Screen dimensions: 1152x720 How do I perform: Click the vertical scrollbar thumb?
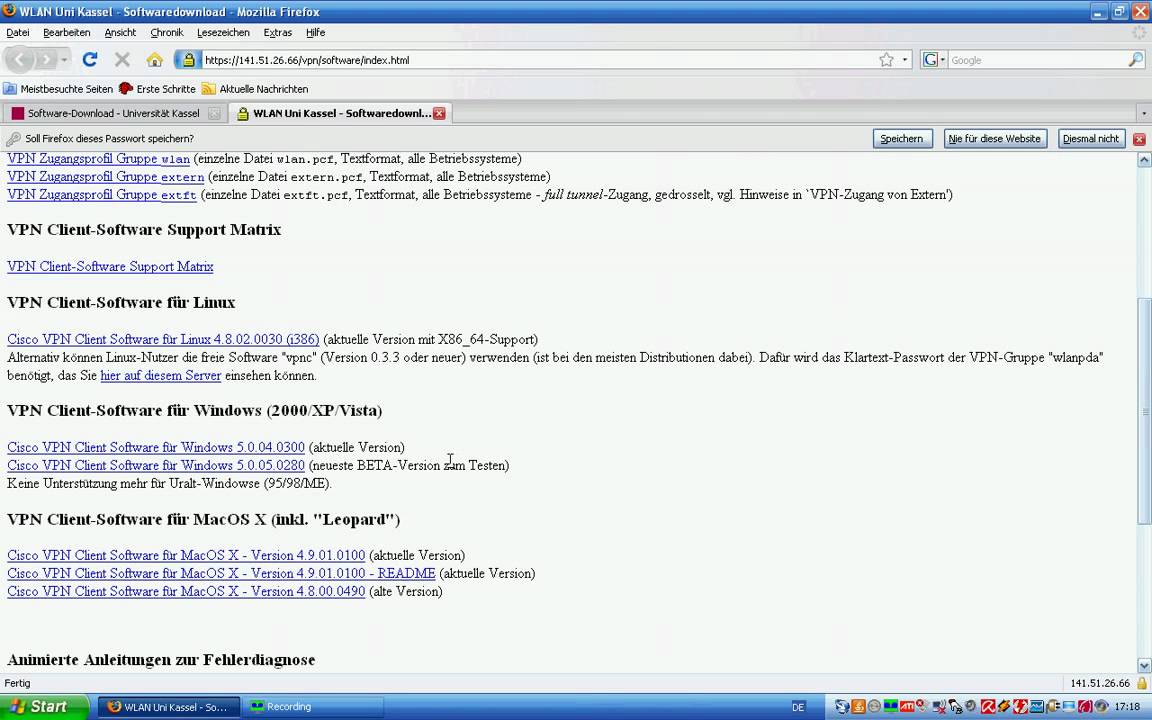1145,411
